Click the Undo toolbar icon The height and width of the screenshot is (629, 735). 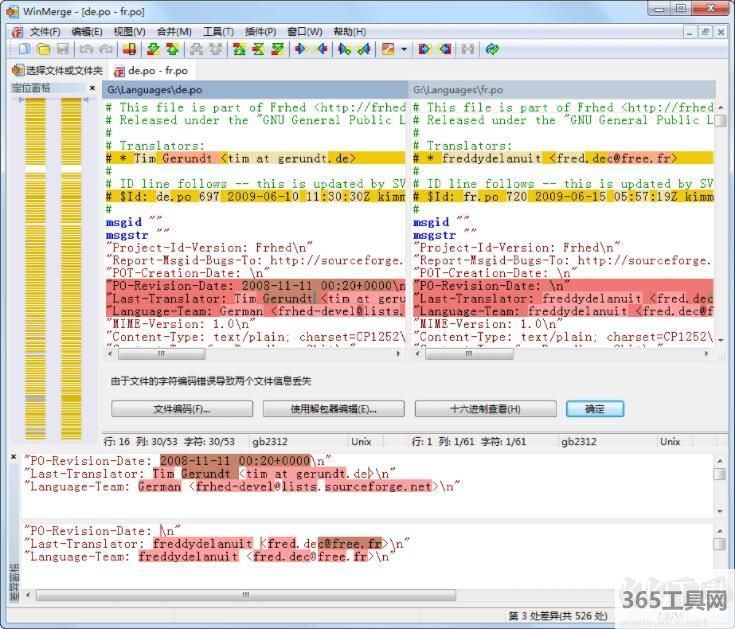point(86,49)
